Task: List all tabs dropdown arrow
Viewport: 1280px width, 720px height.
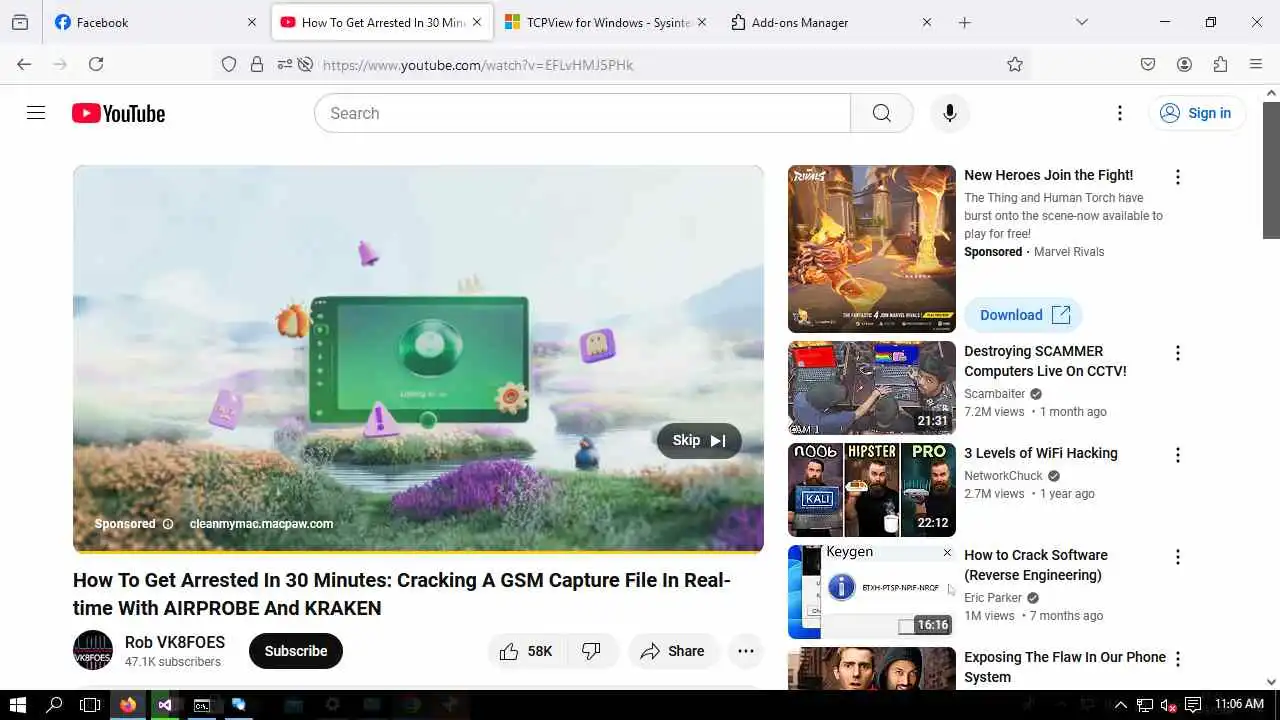Action: pos(1081,22)
